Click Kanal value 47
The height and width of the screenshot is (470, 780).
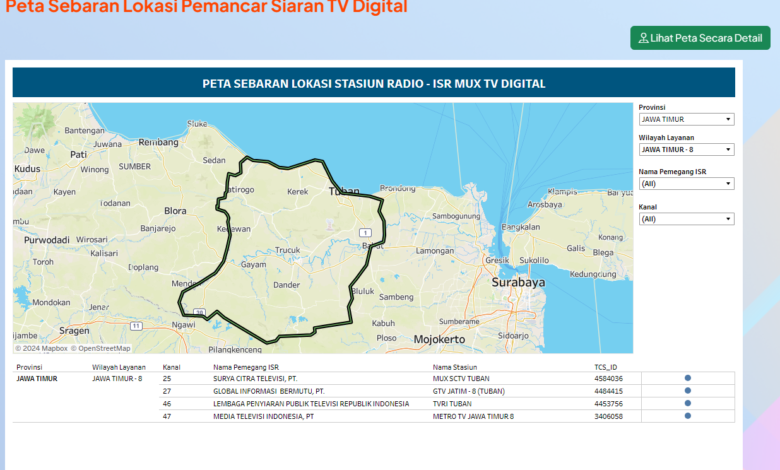click(x=167, y=416)
